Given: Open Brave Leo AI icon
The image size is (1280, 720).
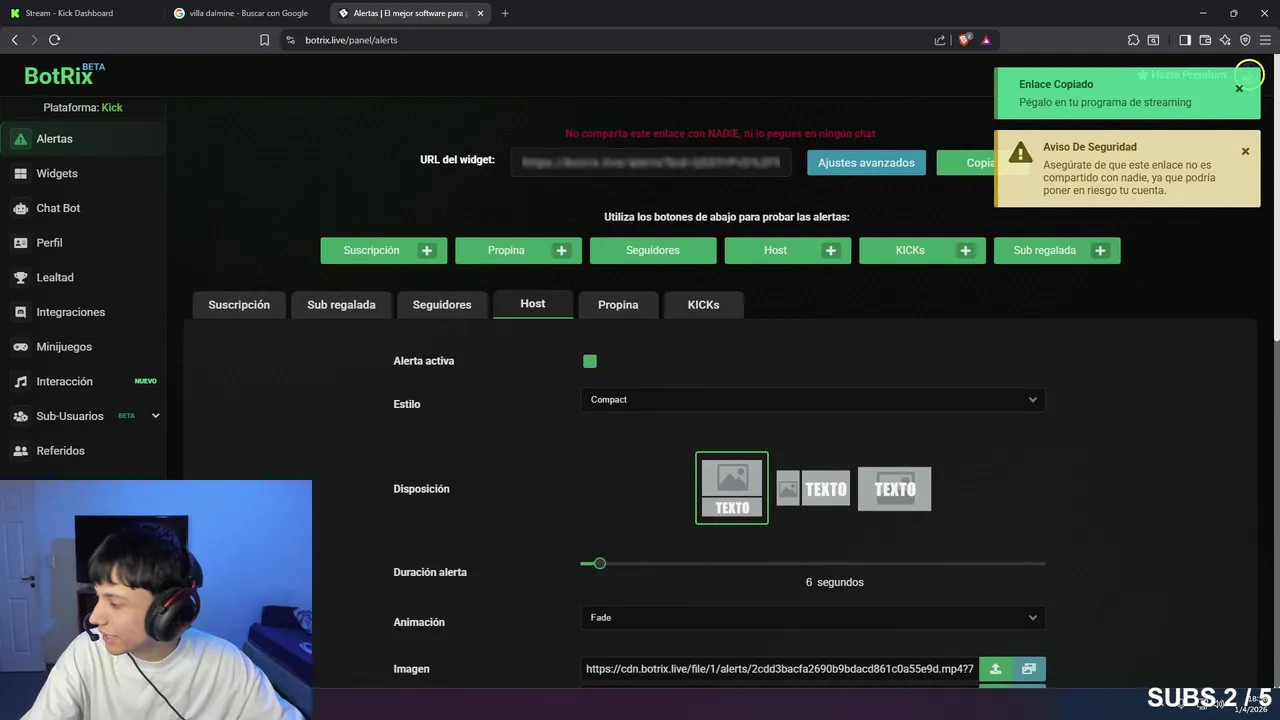Looking at the screenshot, I should pyautogui.click(x=1225, y=40).
